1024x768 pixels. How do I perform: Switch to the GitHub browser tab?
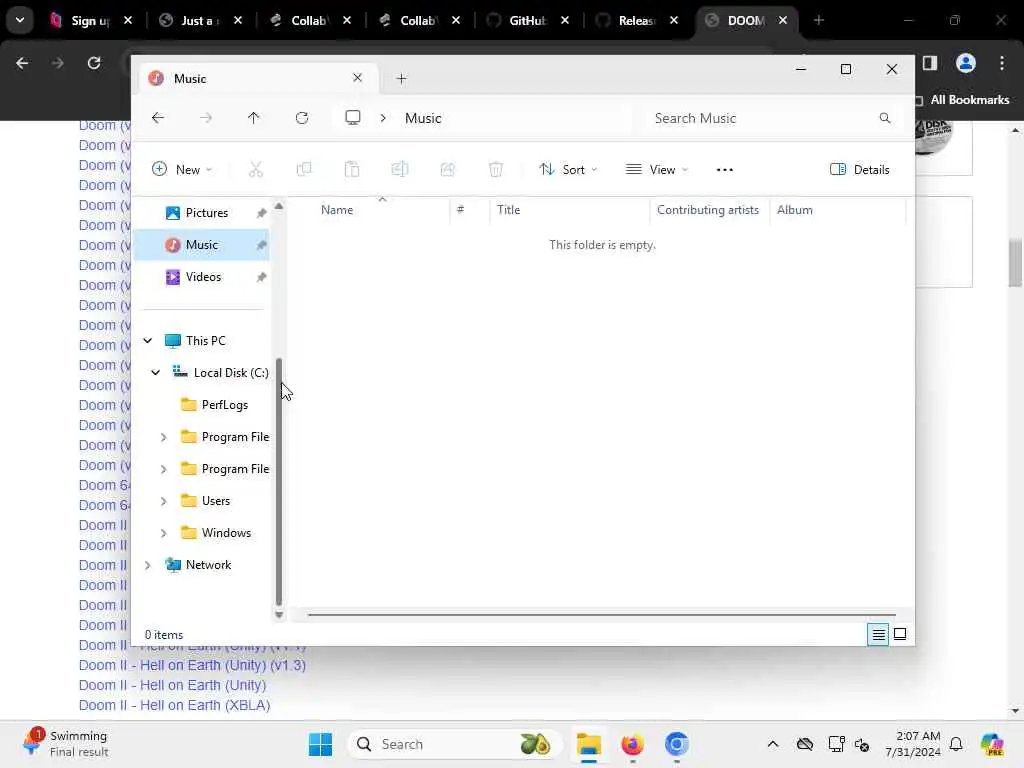pyautogui.click(x=528, y=20)
